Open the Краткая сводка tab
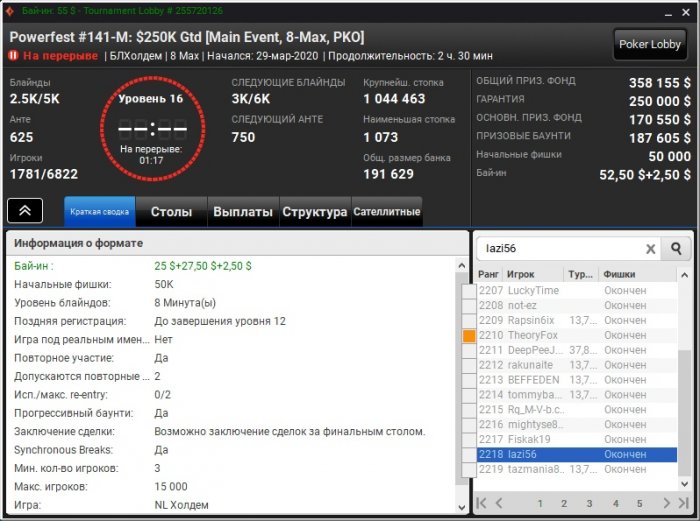Image resolution: width=700 pixels, height=521 pixels. 100,212
